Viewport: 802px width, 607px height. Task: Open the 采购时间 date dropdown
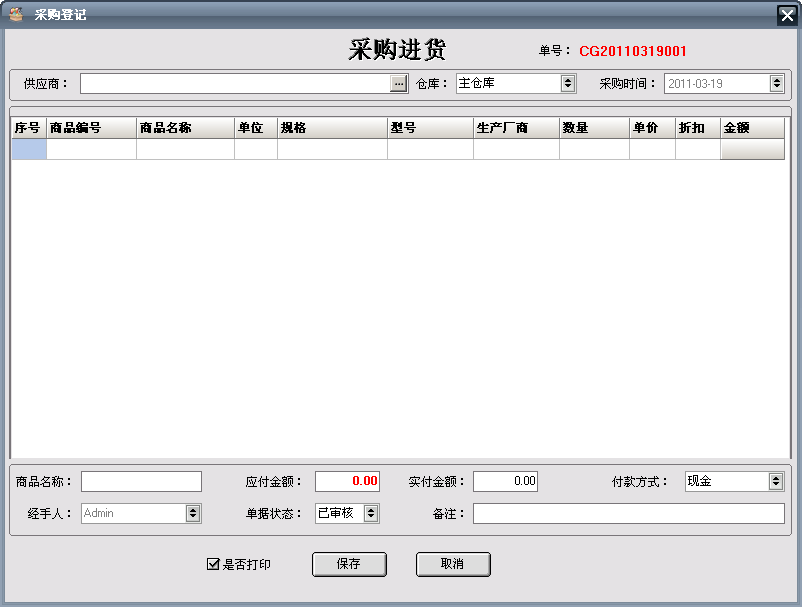[x=777, y=84]
